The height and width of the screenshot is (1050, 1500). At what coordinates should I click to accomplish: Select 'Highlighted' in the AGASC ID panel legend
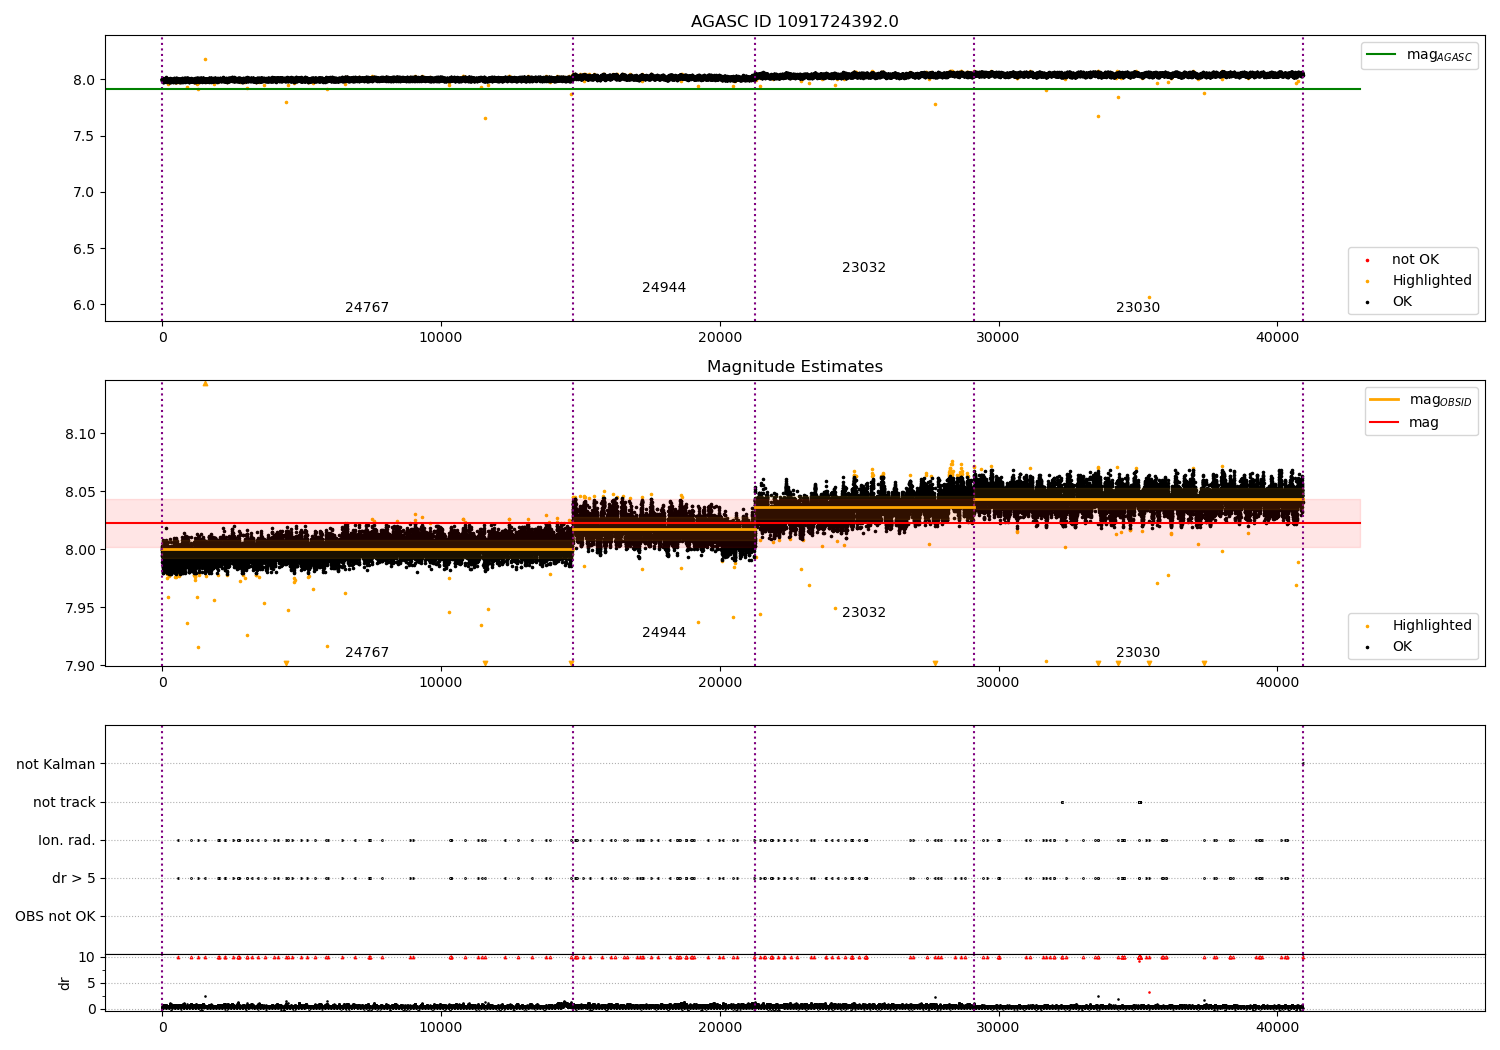[1432, 281]
